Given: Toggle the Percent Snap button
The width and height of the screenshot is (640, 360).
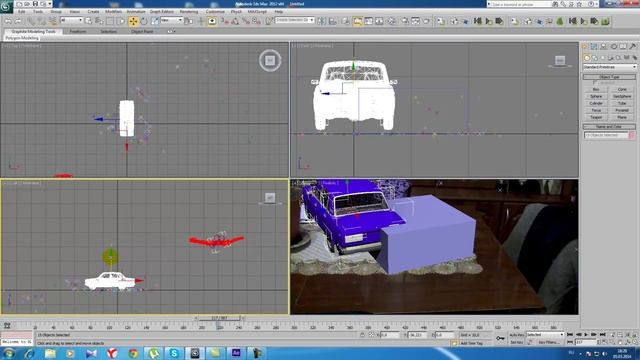Looking at the screenshot, I should point(246,21).
